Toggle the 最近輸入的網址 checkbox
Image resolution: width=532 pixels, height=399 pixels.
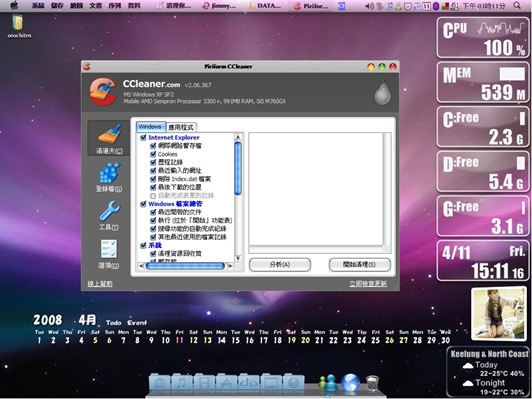tap(153, 170)
